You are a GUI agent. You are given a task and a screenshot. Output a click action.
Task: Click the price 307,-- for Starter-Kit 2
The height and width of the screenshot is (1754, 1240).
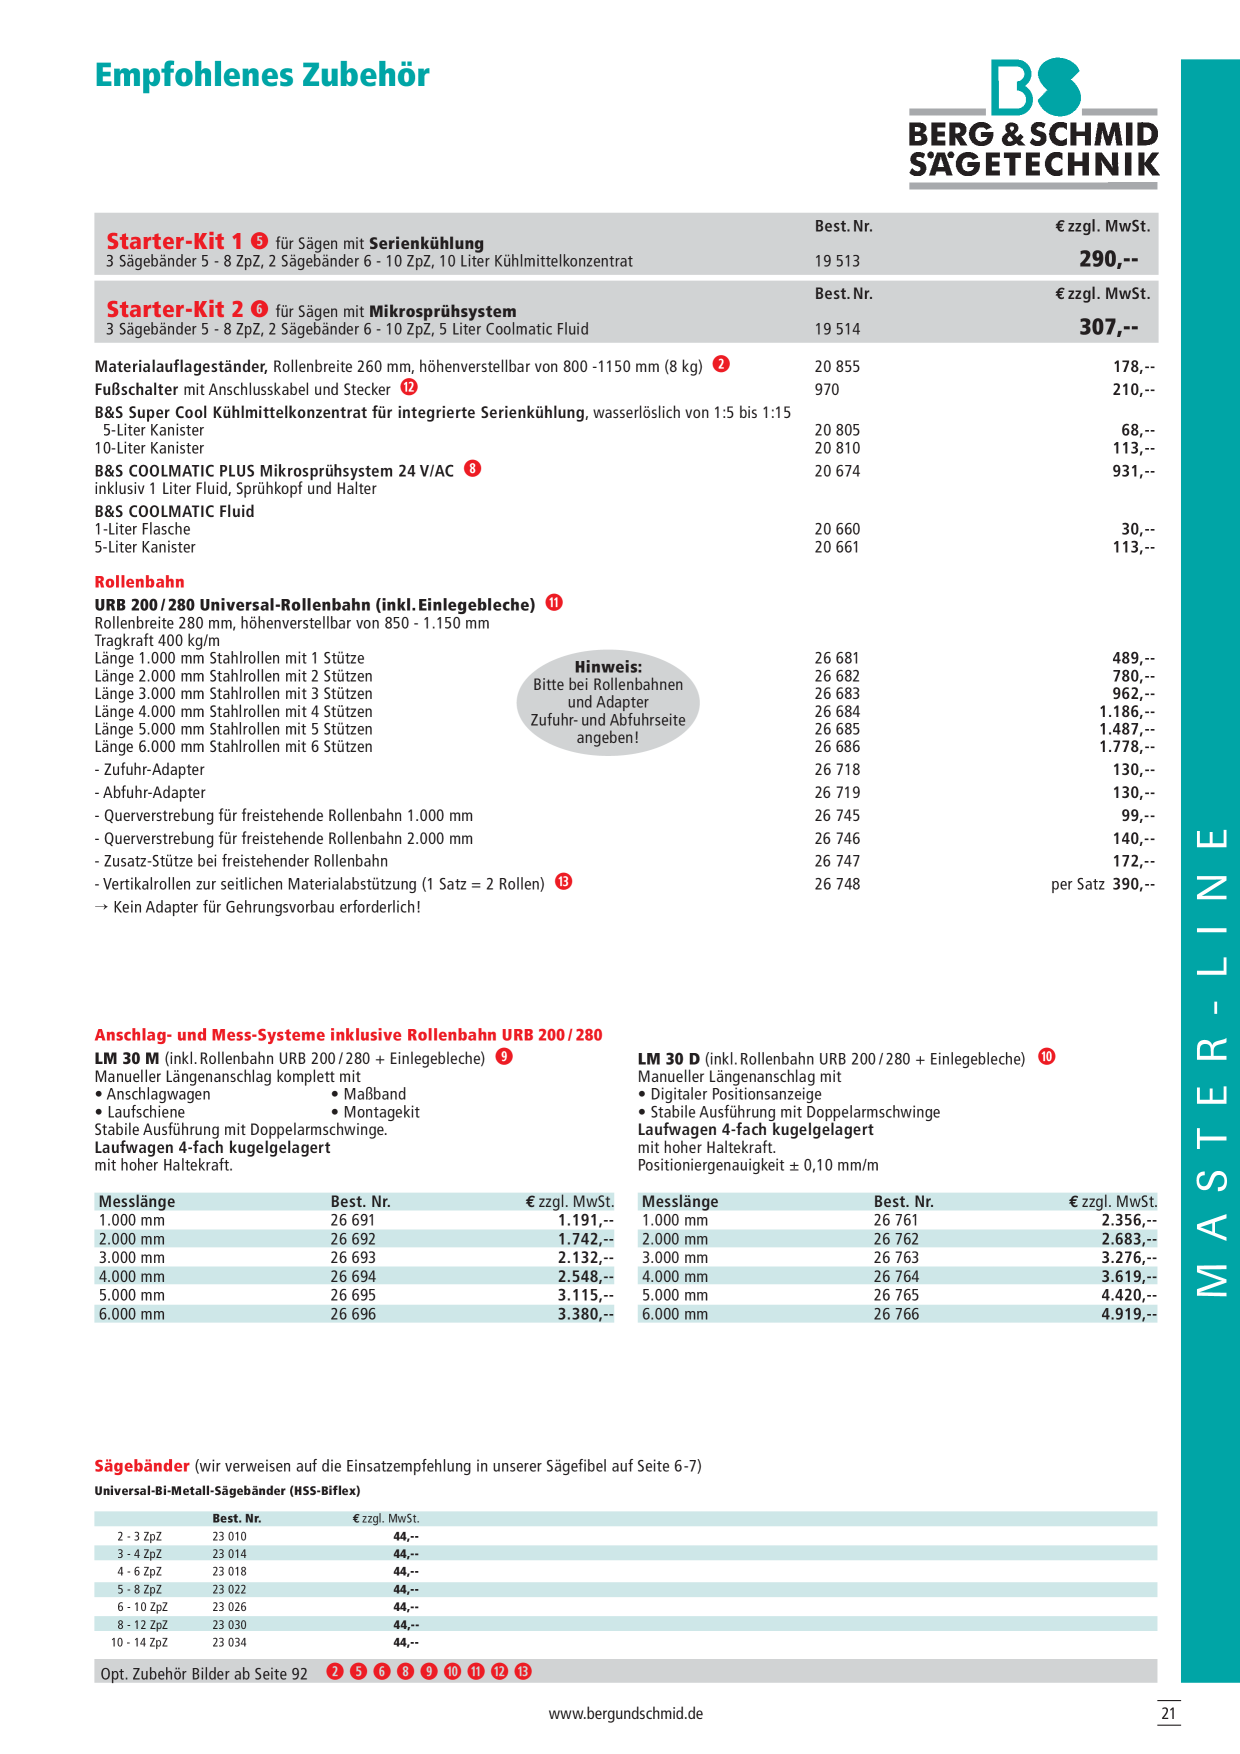1108,327
